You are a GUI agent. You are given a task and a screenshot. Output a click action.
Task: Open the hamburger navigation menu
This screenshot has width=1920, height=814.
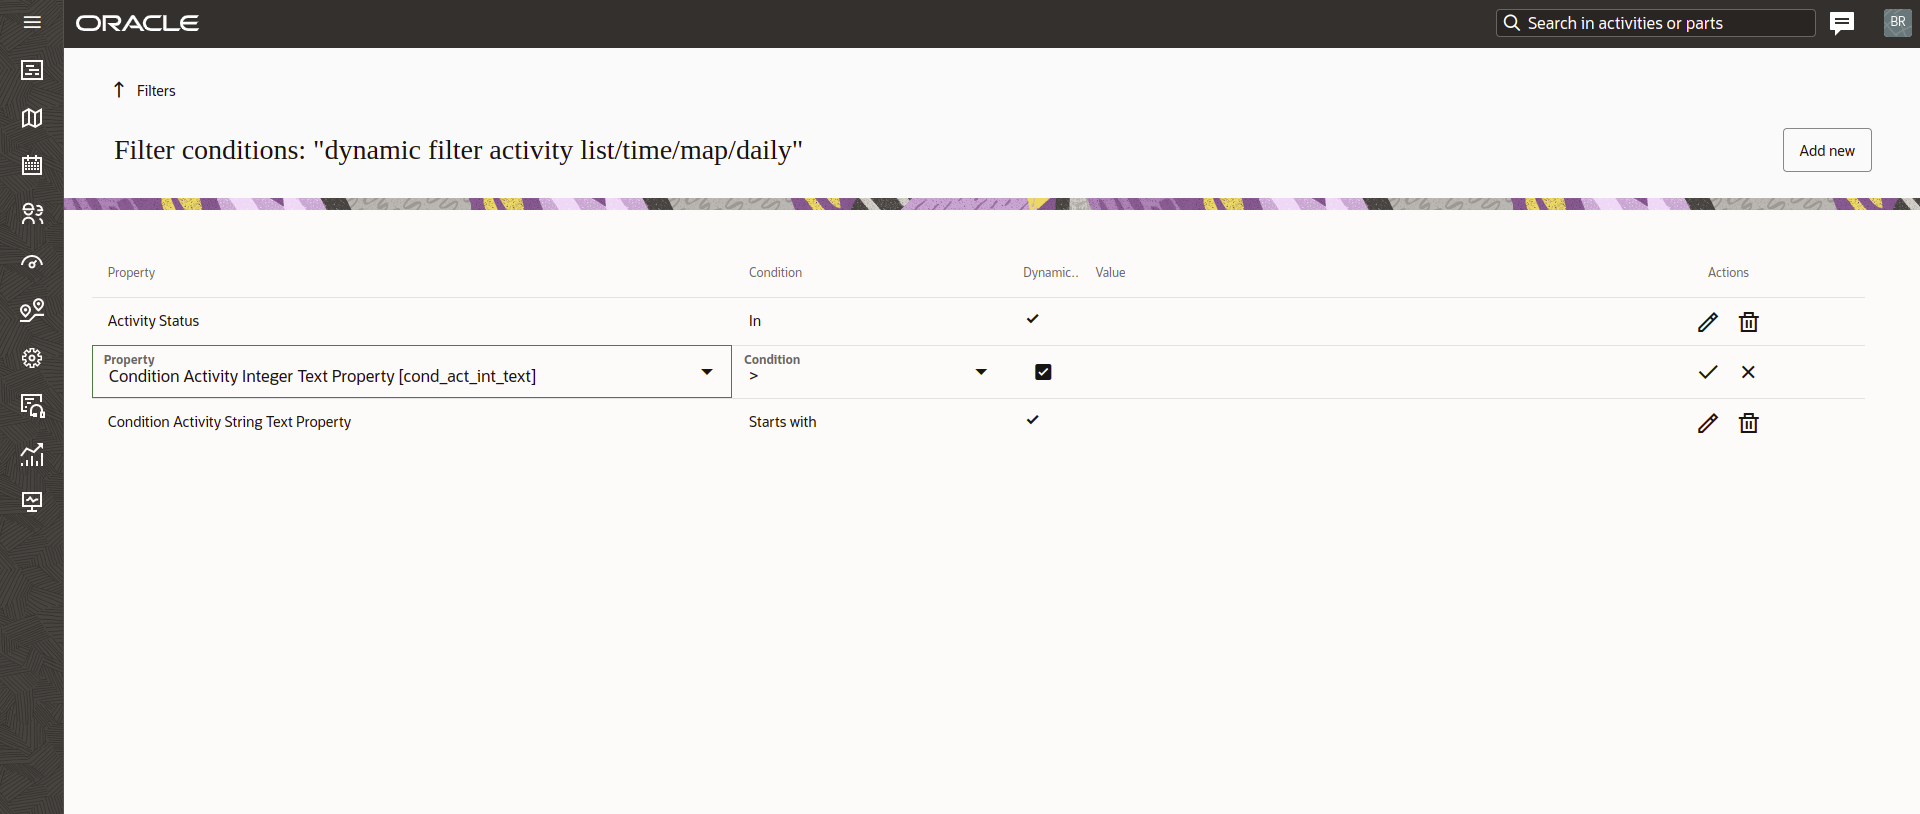click(32, 22)
